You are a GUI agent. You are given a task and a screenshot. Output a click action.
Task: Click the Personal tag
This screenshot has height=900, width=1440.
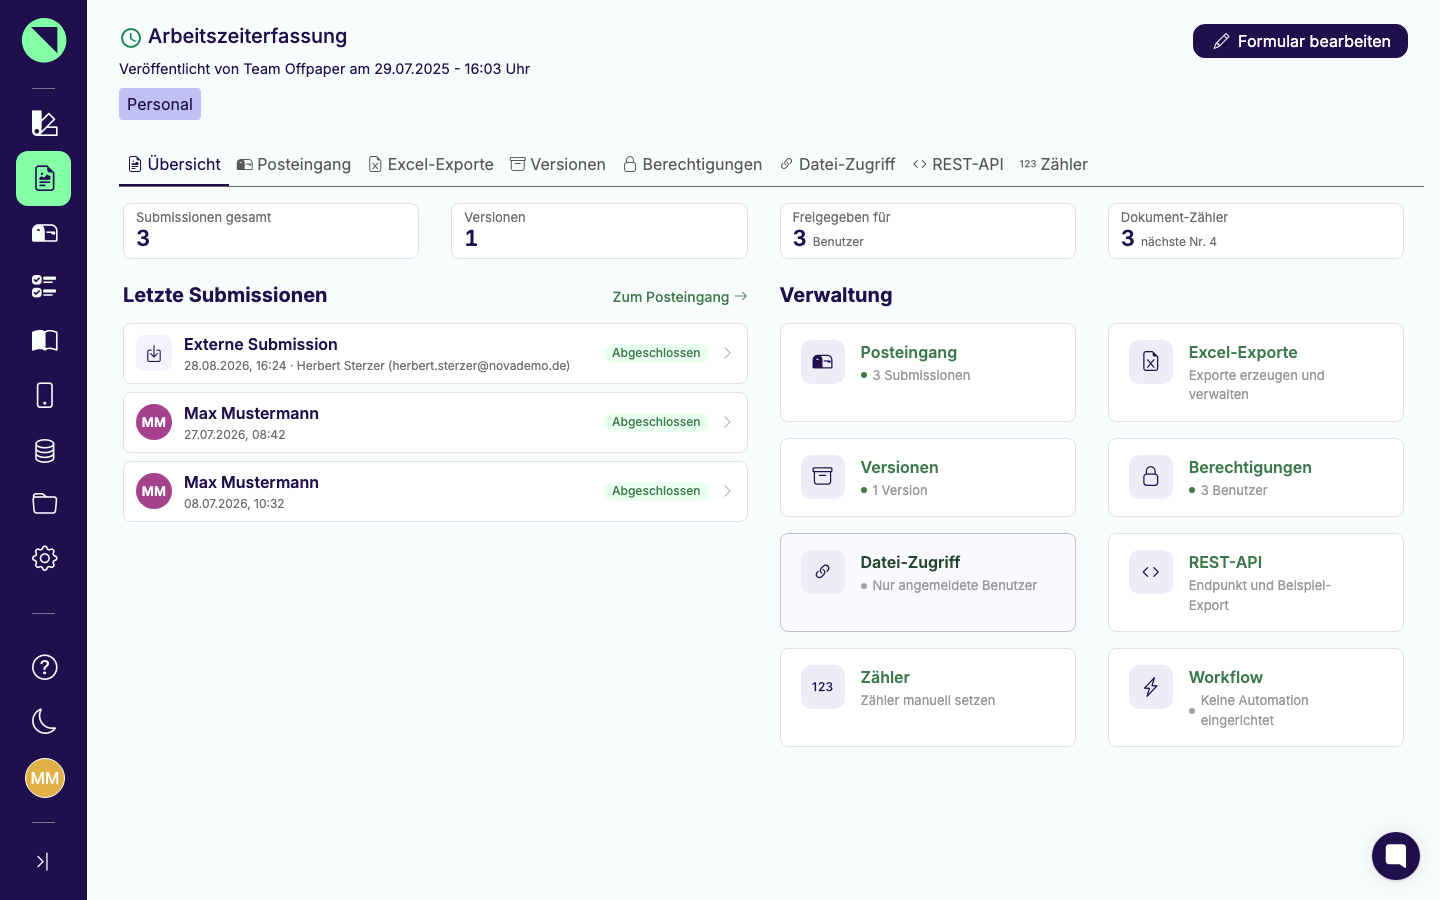tap(160, 104)
